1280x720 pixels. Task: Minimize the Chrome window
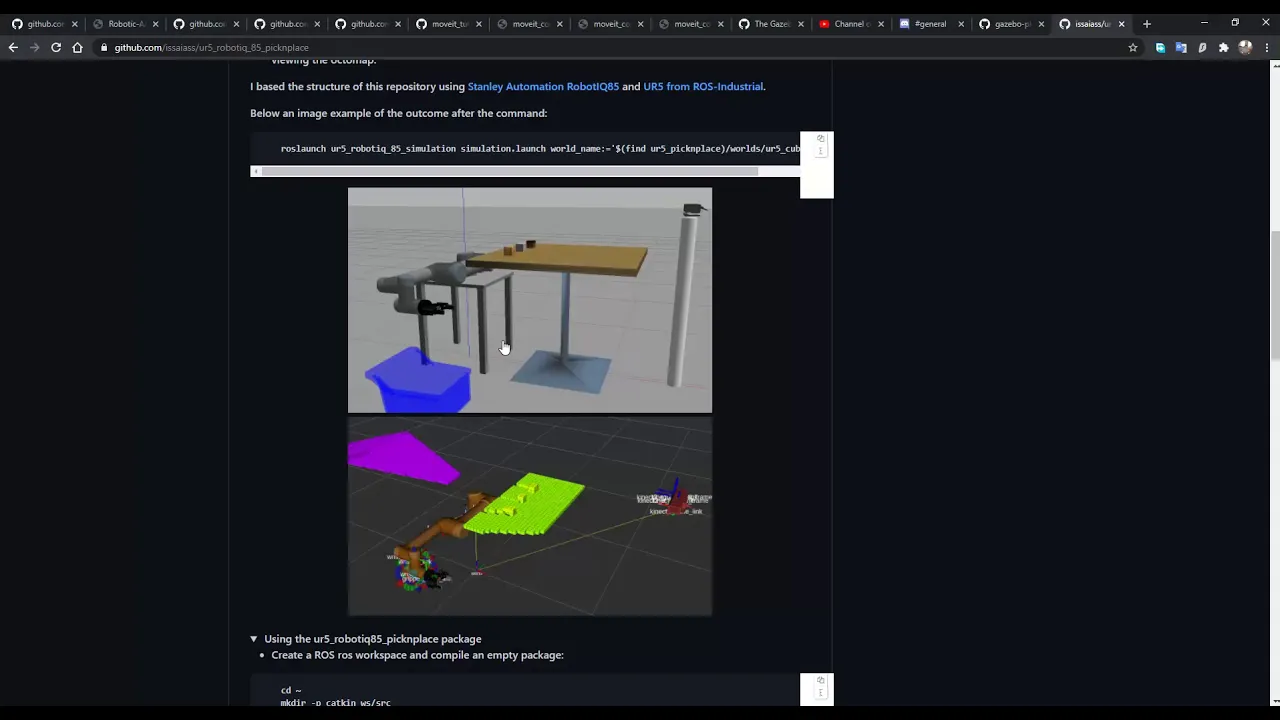[x=1204, y=23]
